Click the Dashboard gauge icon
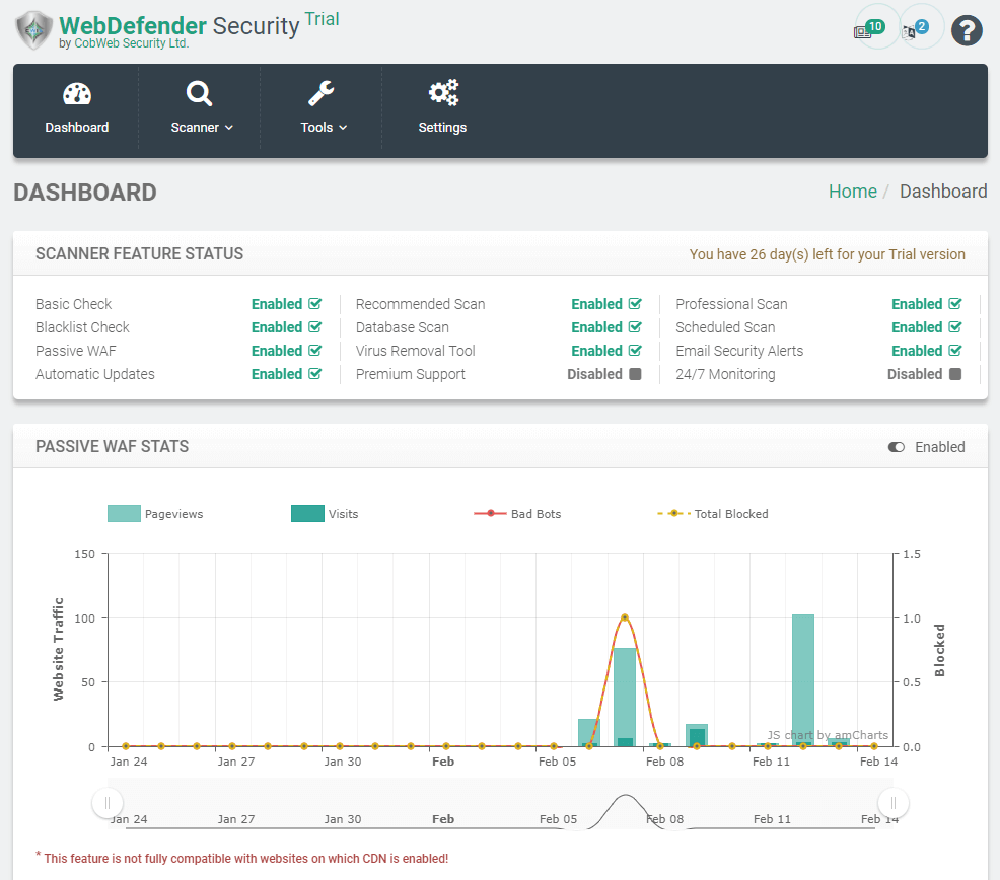The height and width of the screenshot is (880, 1000). (x=77, y=94)
